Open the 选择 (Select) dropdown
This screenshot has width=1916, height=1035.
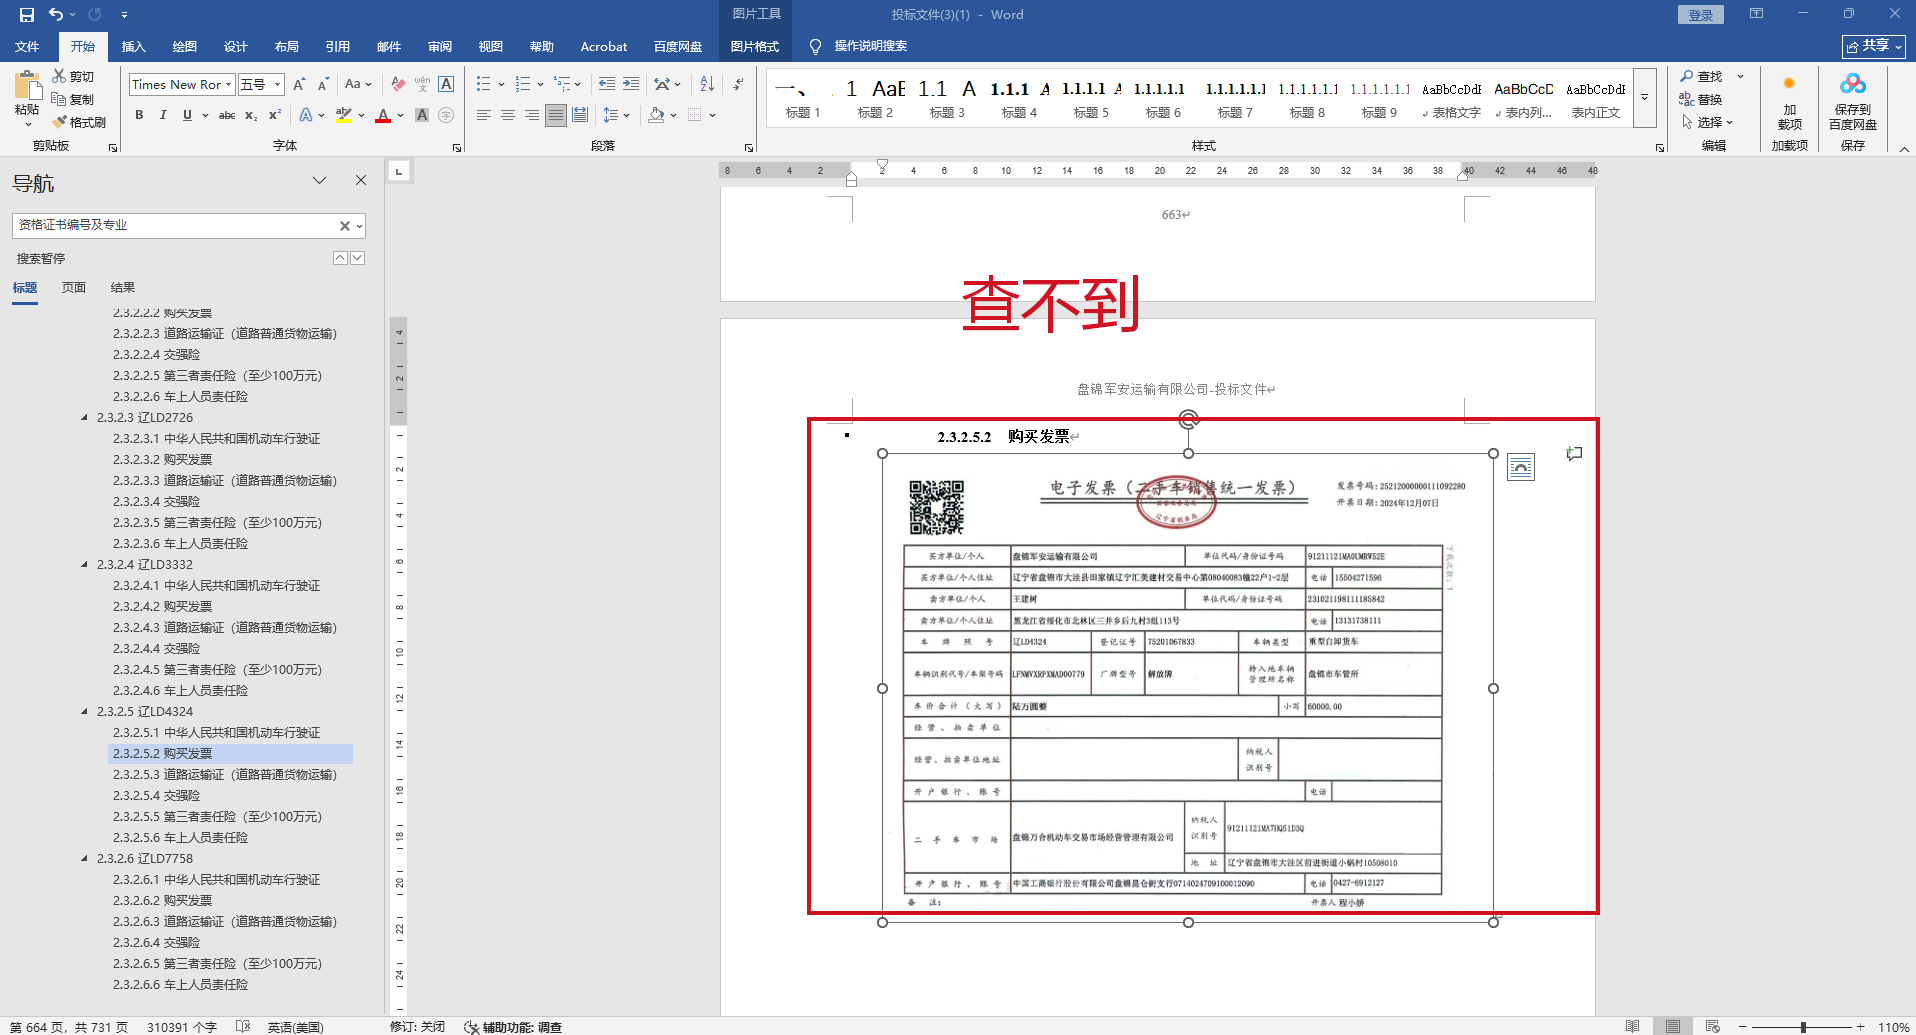pos(1707,123)
